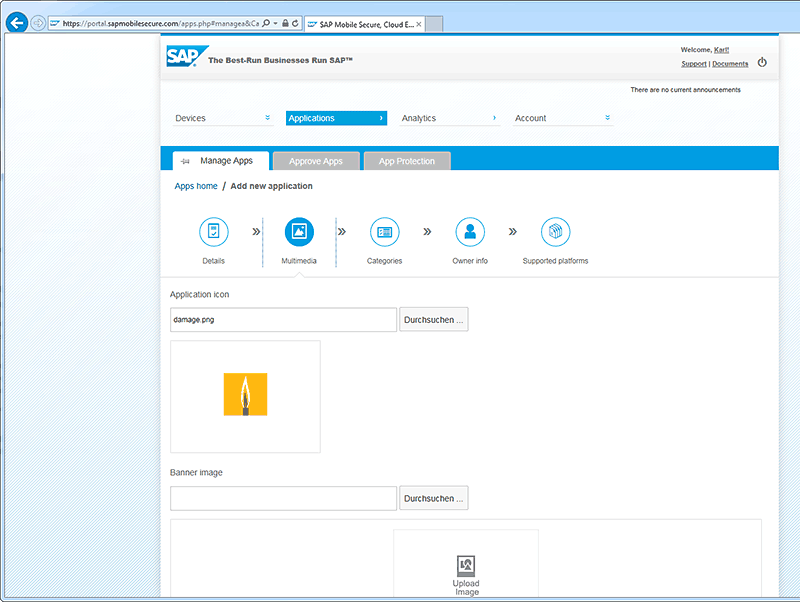This screenshot has height=602, width=800.
Task: Switch to the App Protection tab
Action: (407, 161)
